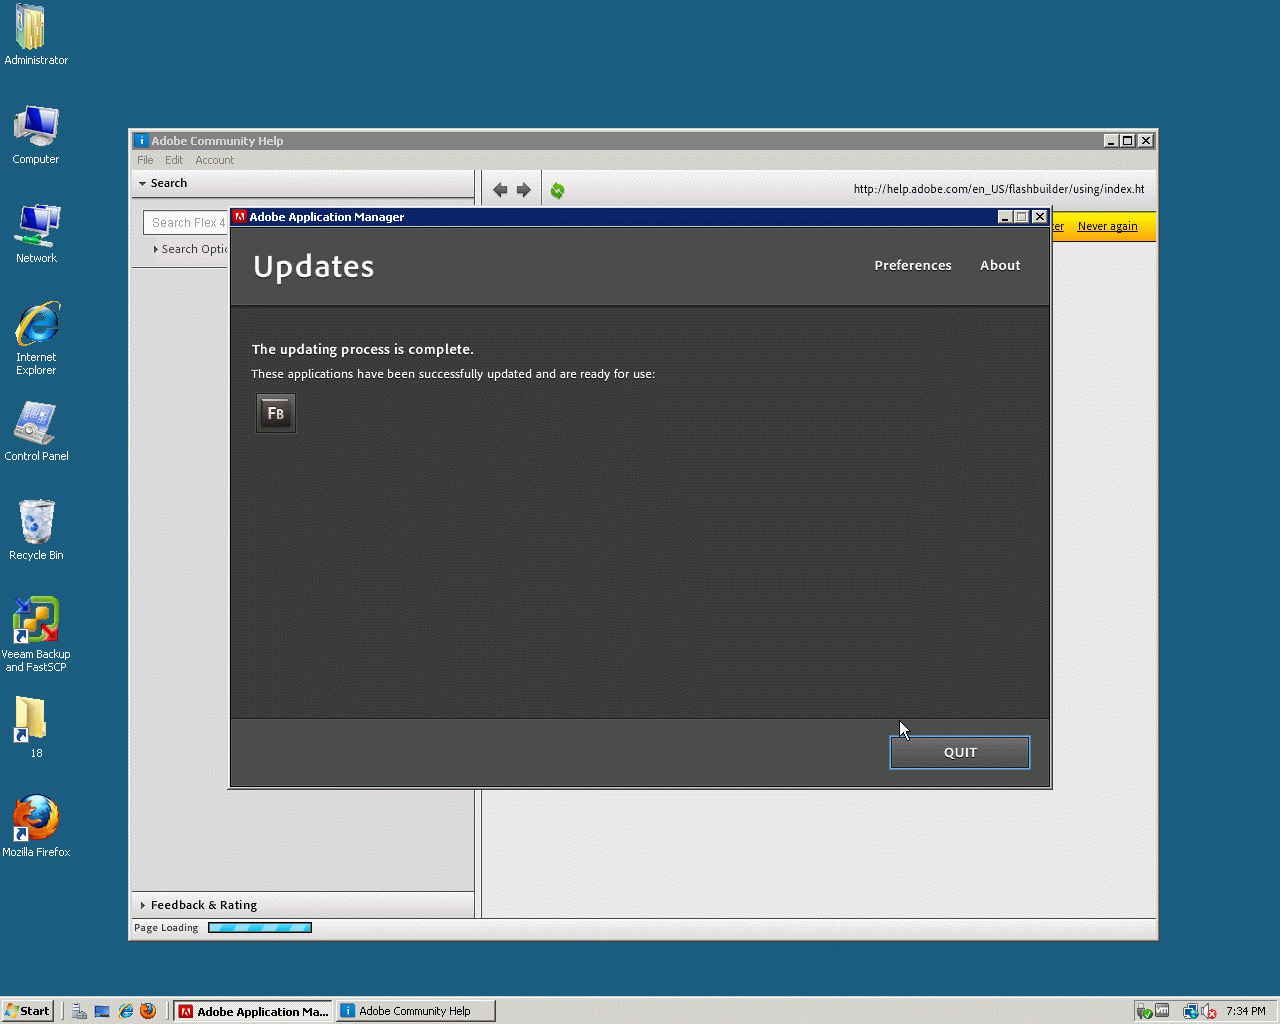Open Preferences in Application Manager
Image resolution: width=1280 pixels, height=1024 pixels.
(x=913, y=265)
